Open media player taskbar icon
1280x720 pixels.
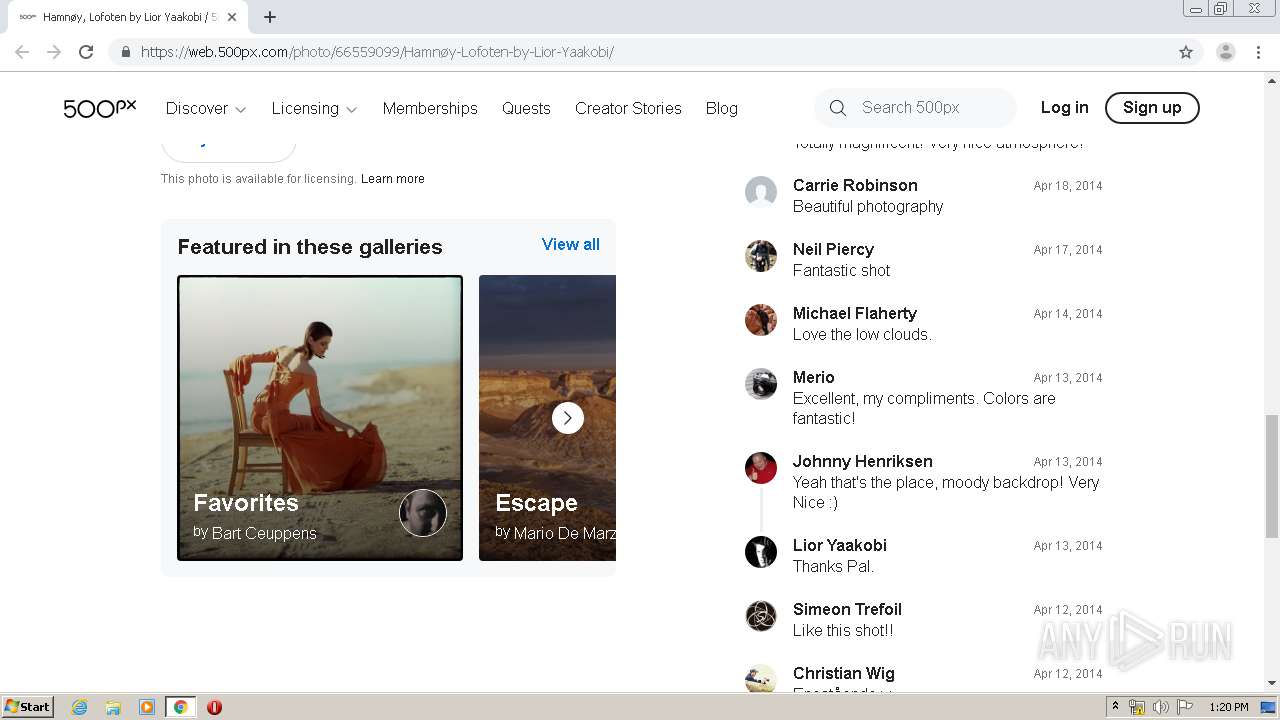point(147,707)
